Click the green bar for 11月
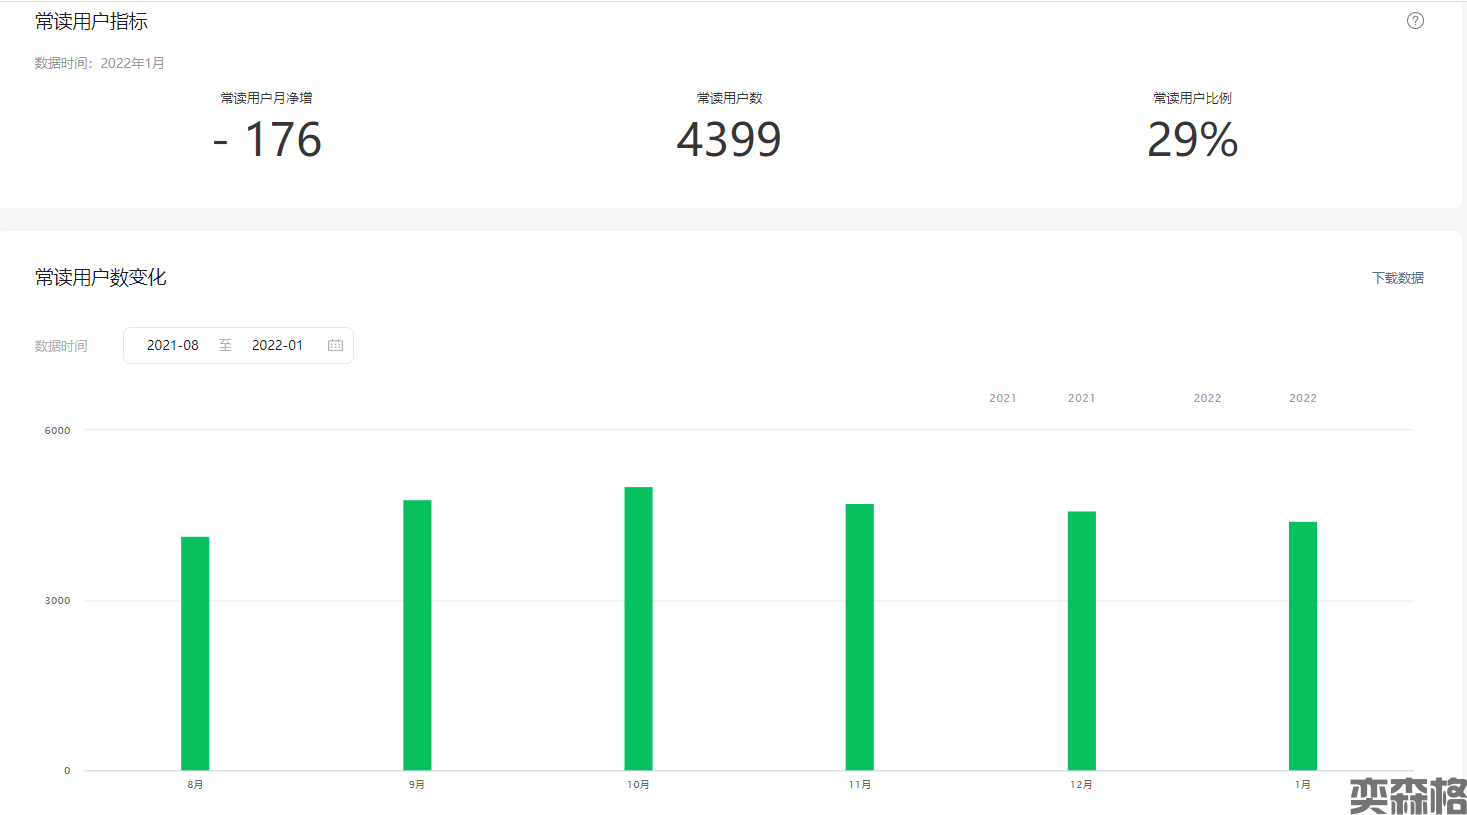 860,637
